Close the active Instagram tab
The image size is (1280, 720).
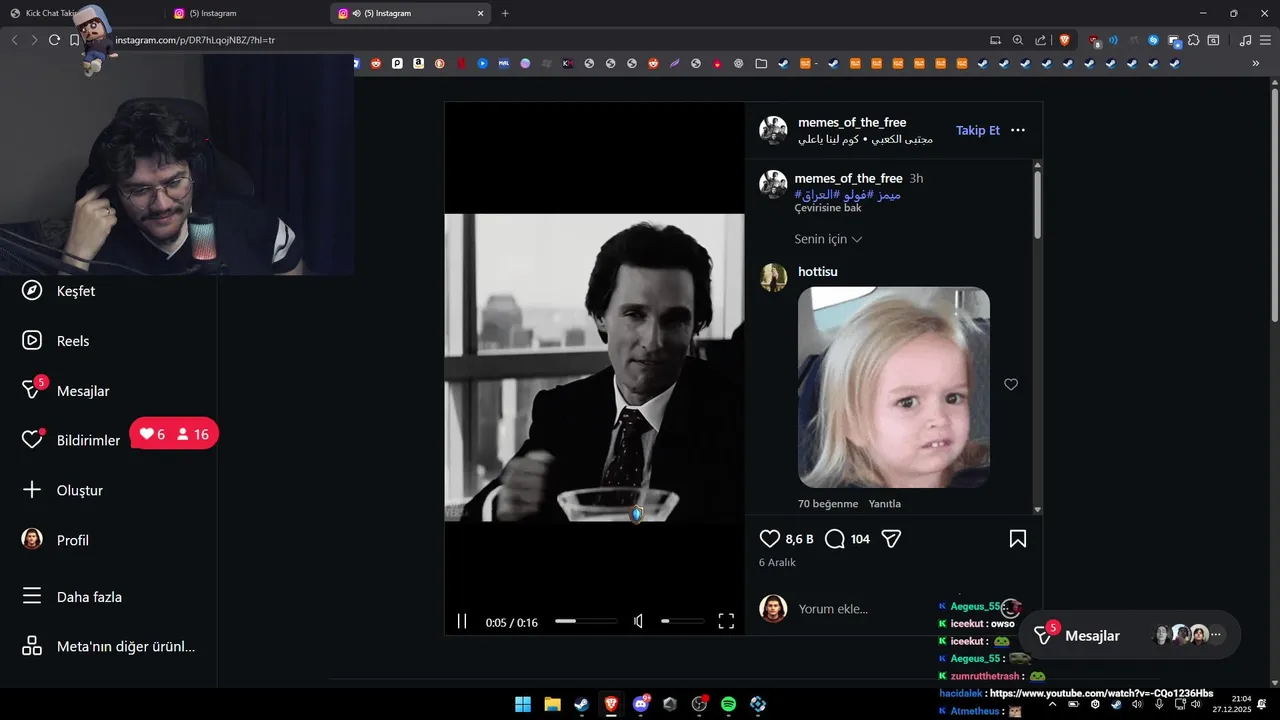click(481, 13)
